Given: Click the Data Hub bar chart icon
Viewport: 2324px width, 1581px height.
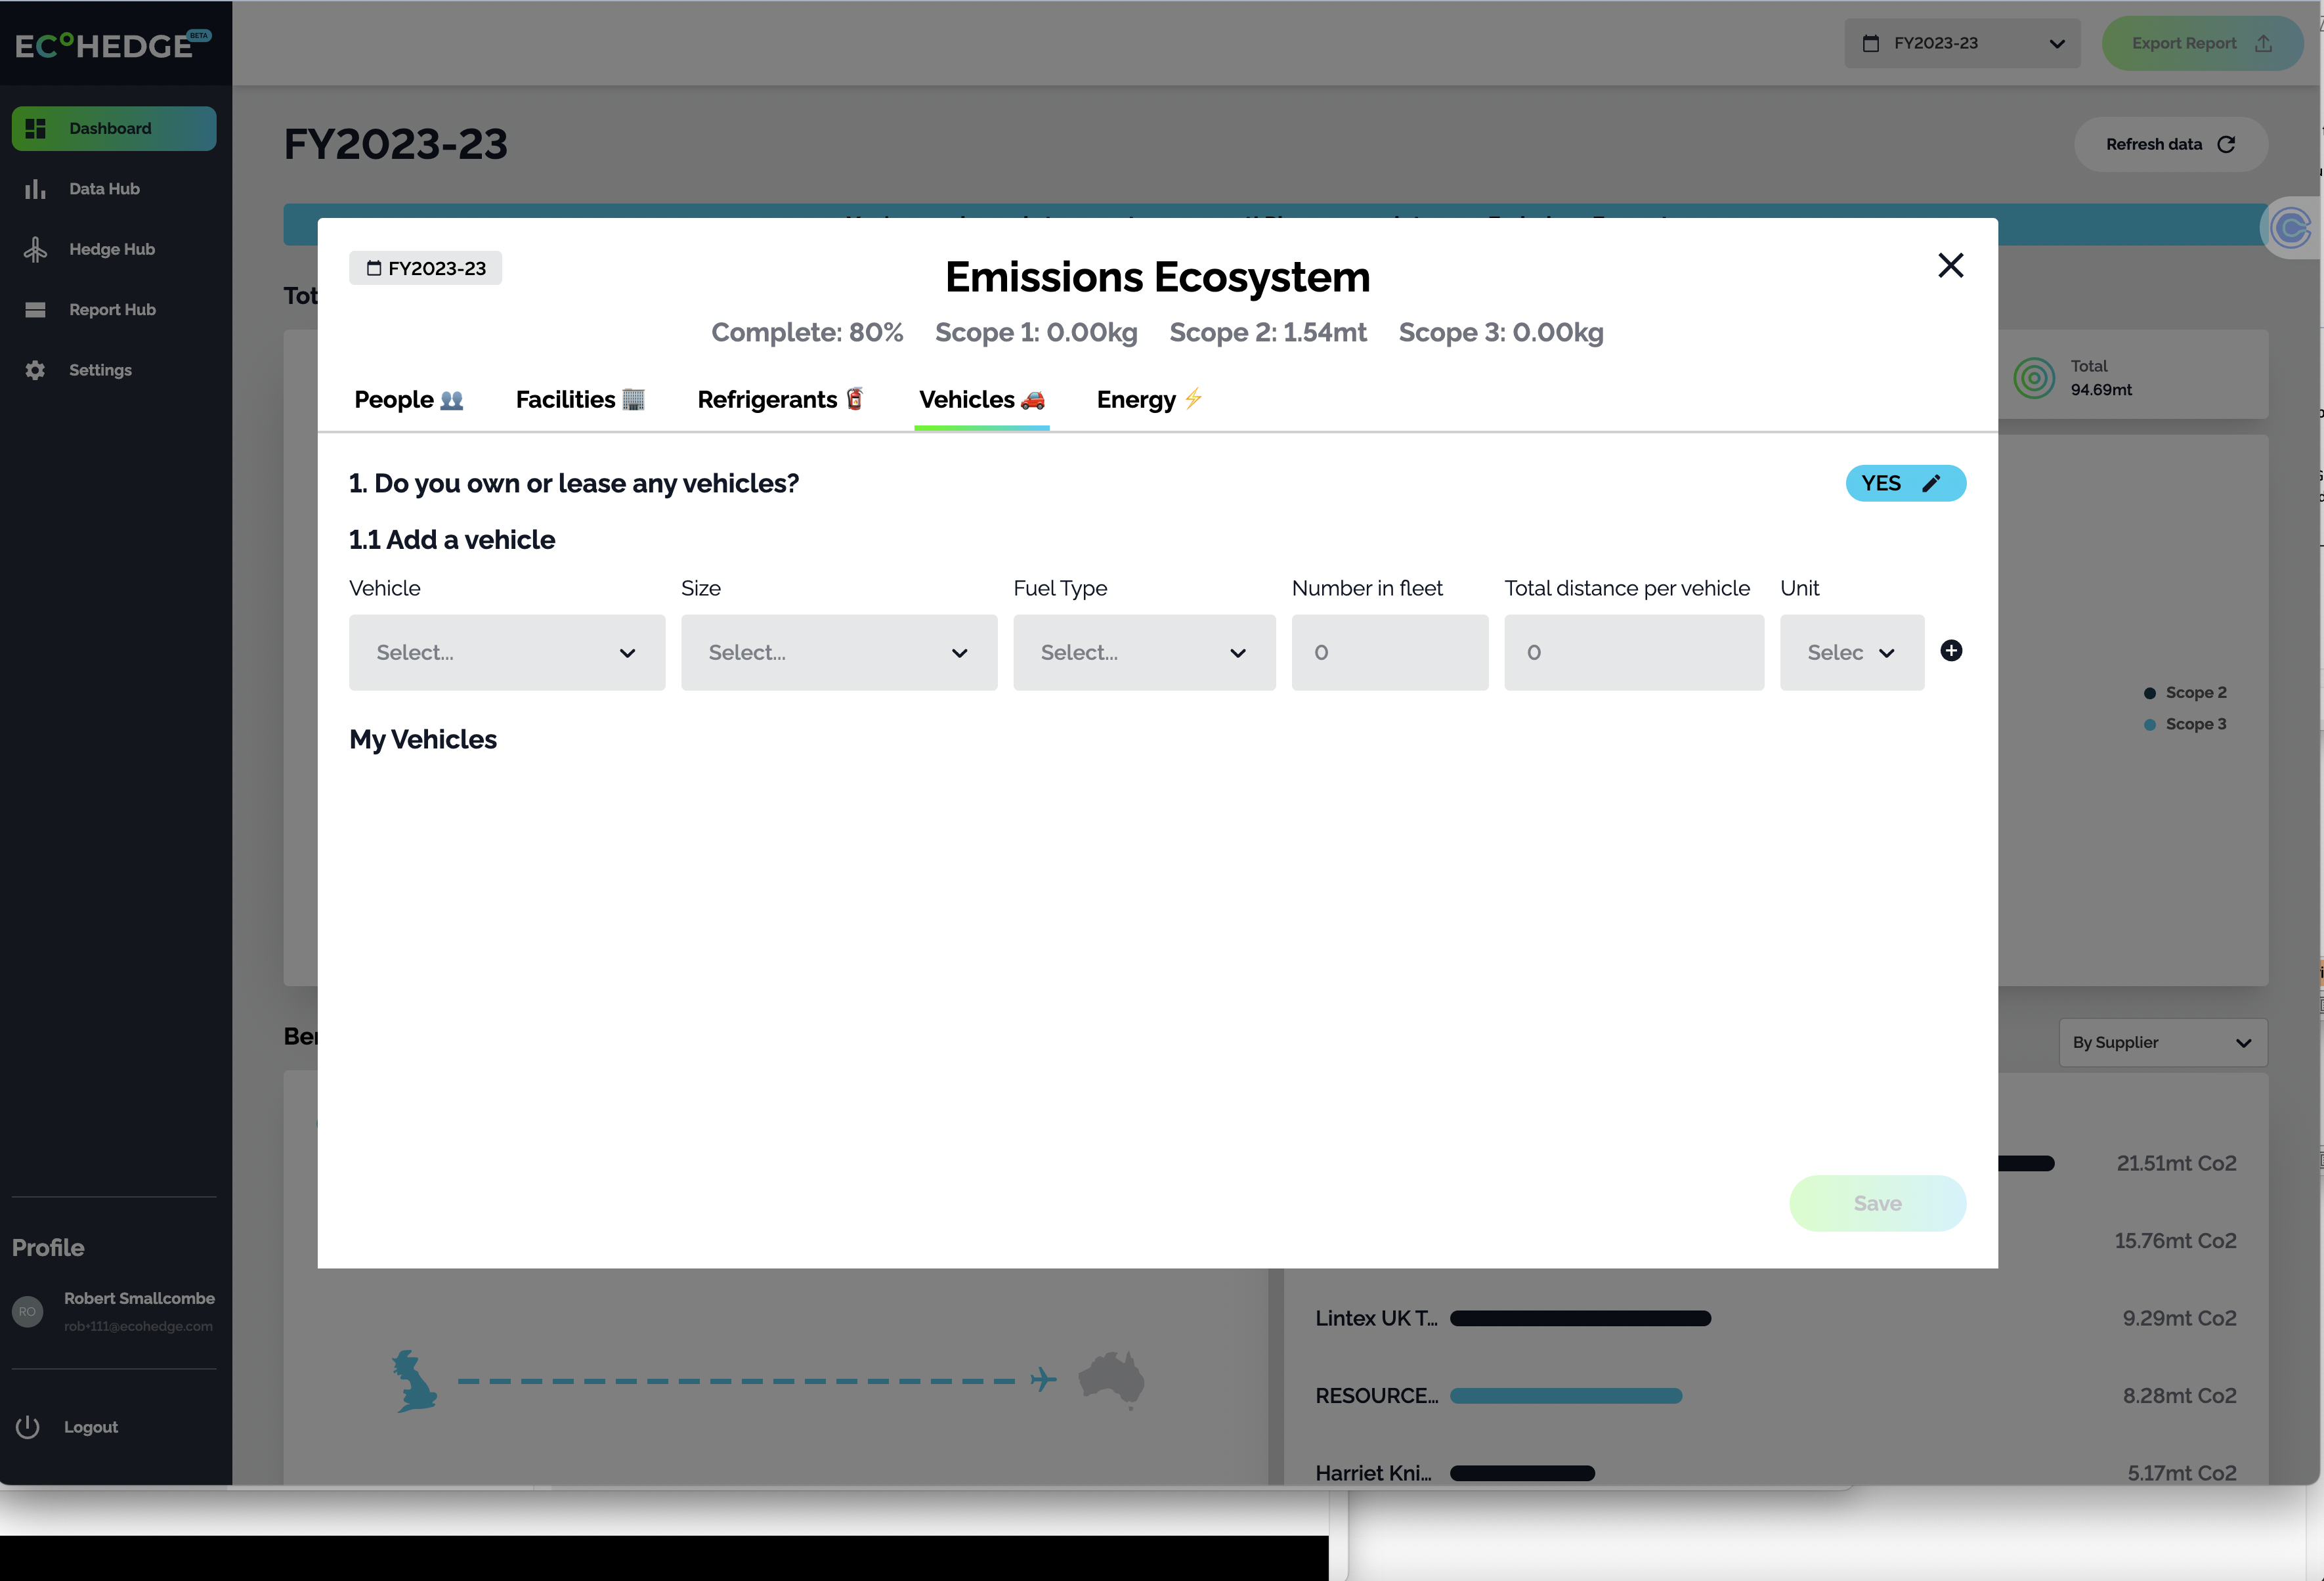Looking at the screenshot, I should coord(36,189).
